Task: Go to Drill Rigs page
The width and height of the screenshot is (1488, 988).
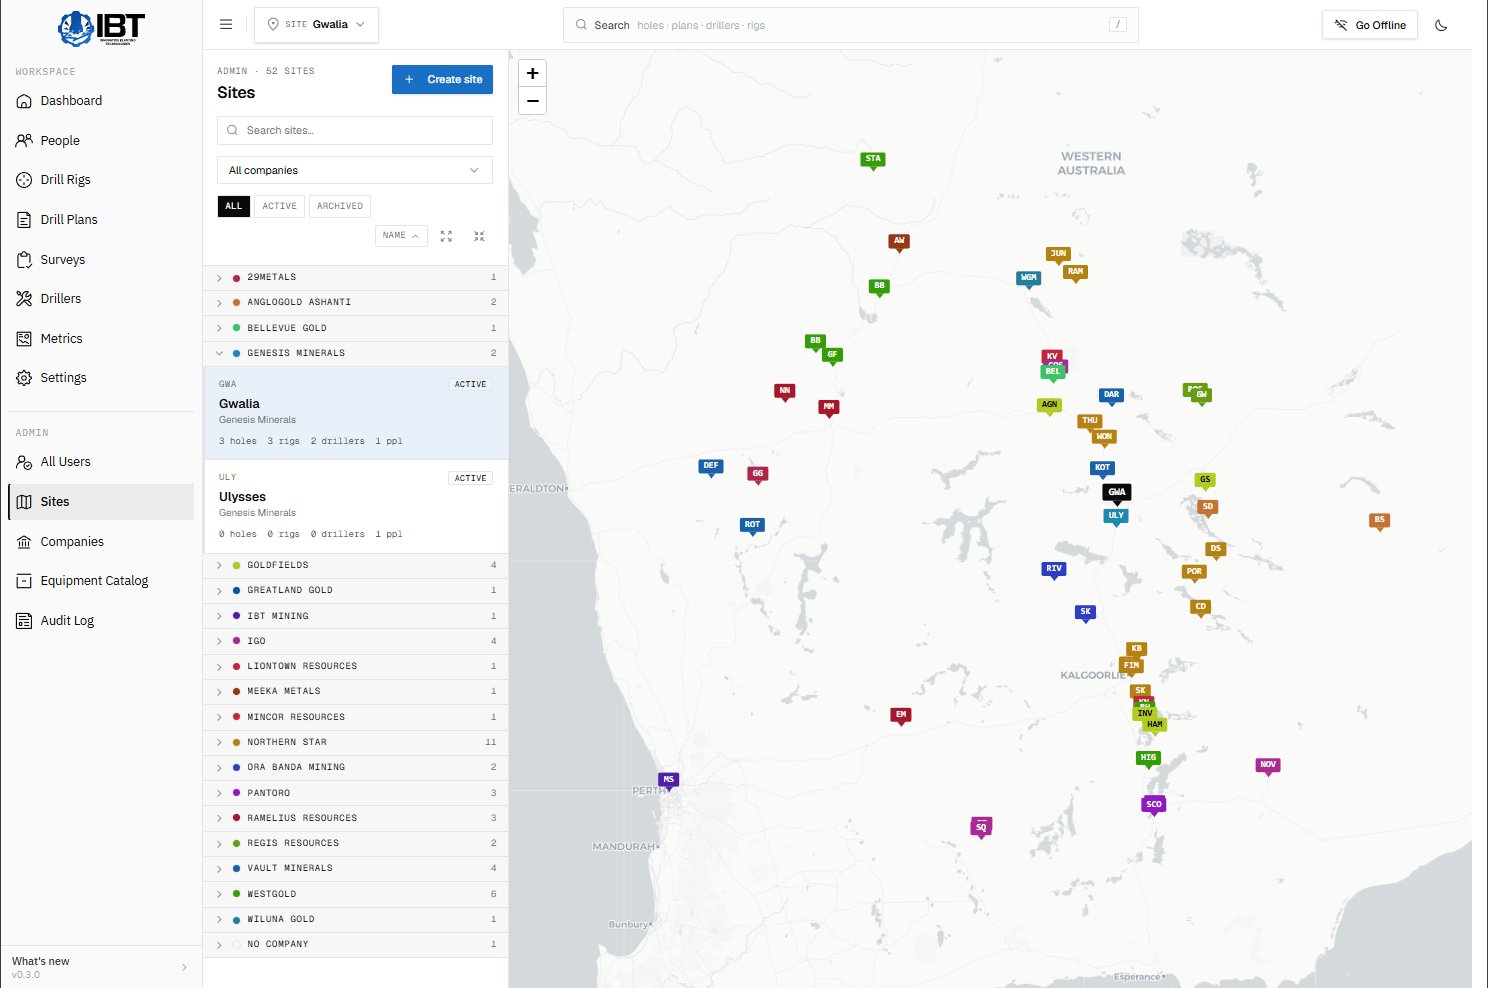Action: pos(100,180)
